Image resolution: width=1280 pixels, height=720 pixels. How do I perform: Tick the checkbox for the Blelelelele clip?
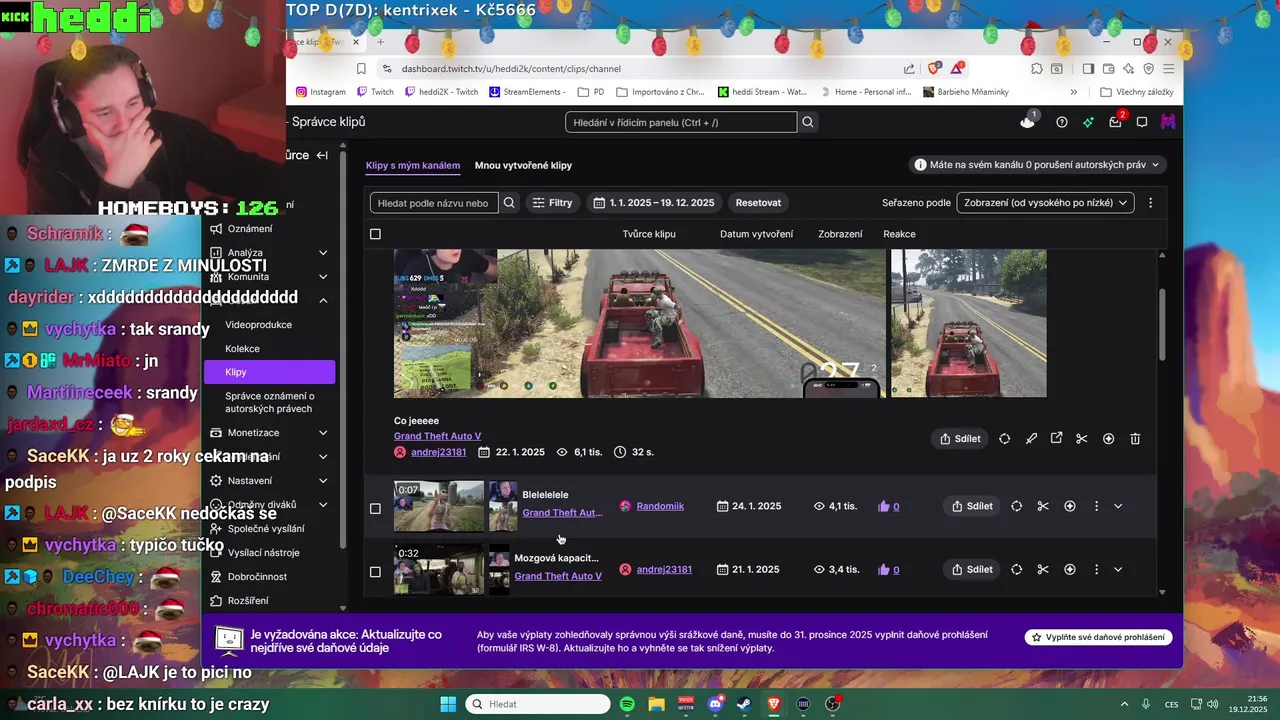click(375, 508)
